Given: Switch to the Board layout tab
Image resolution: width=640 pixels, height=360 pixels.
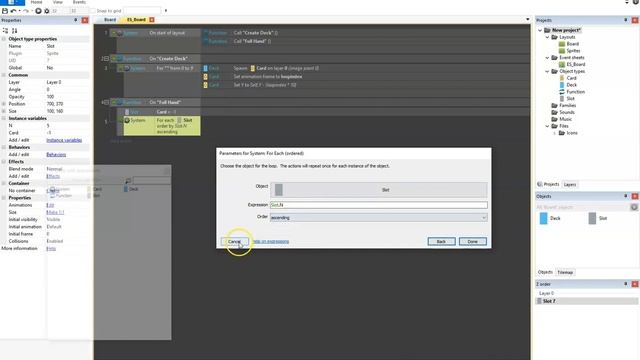Looking at the screenshot, I should click(109, 20).
